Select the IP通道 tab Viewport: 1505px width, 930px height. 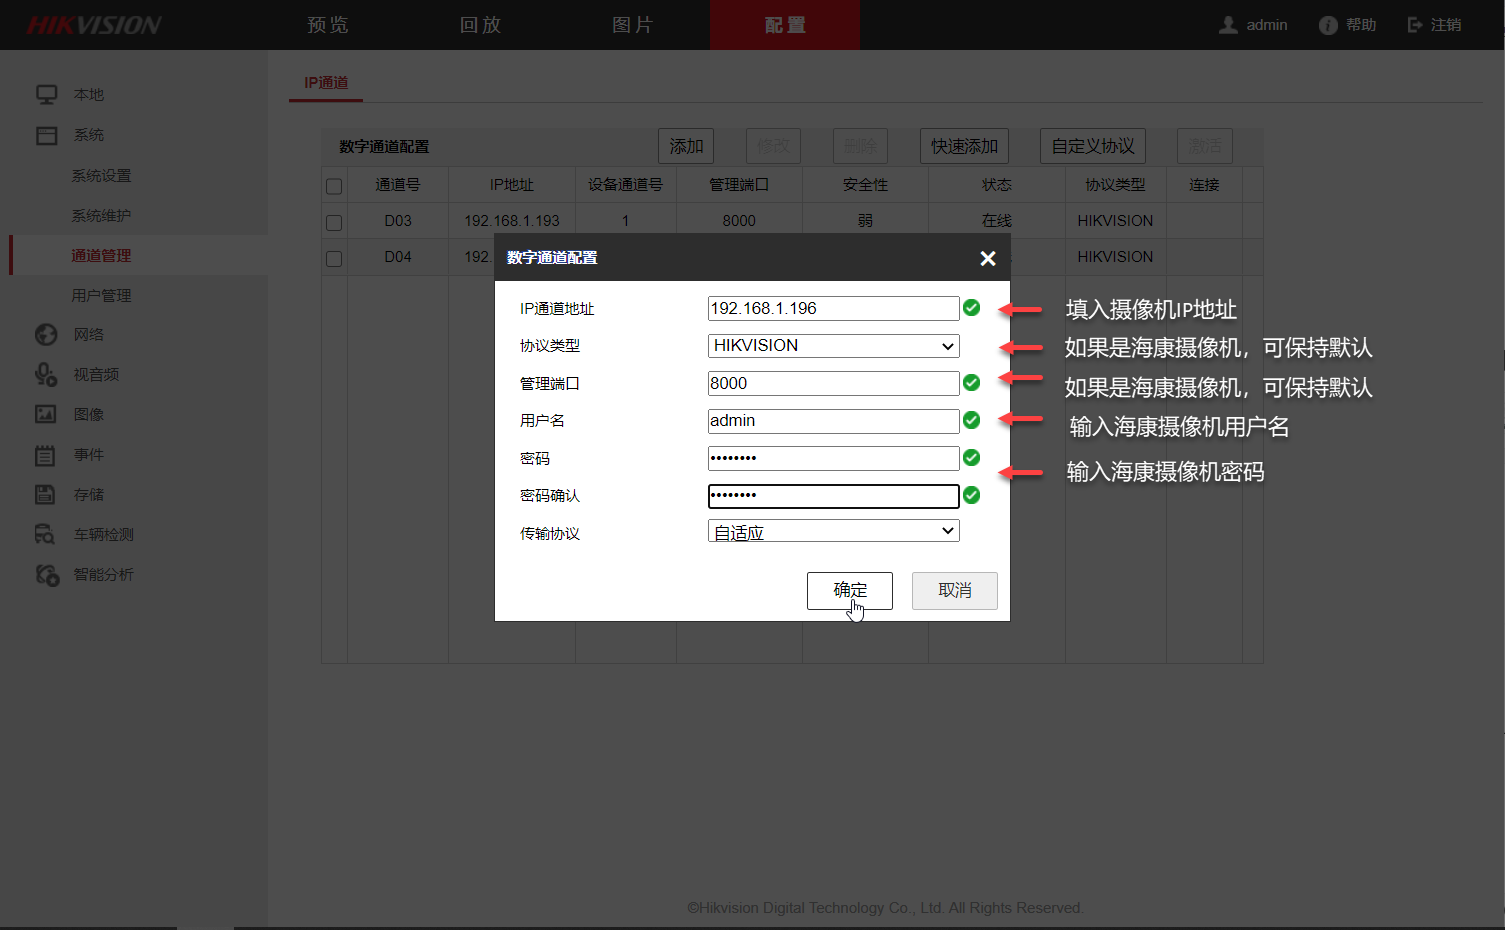(326, 83)
